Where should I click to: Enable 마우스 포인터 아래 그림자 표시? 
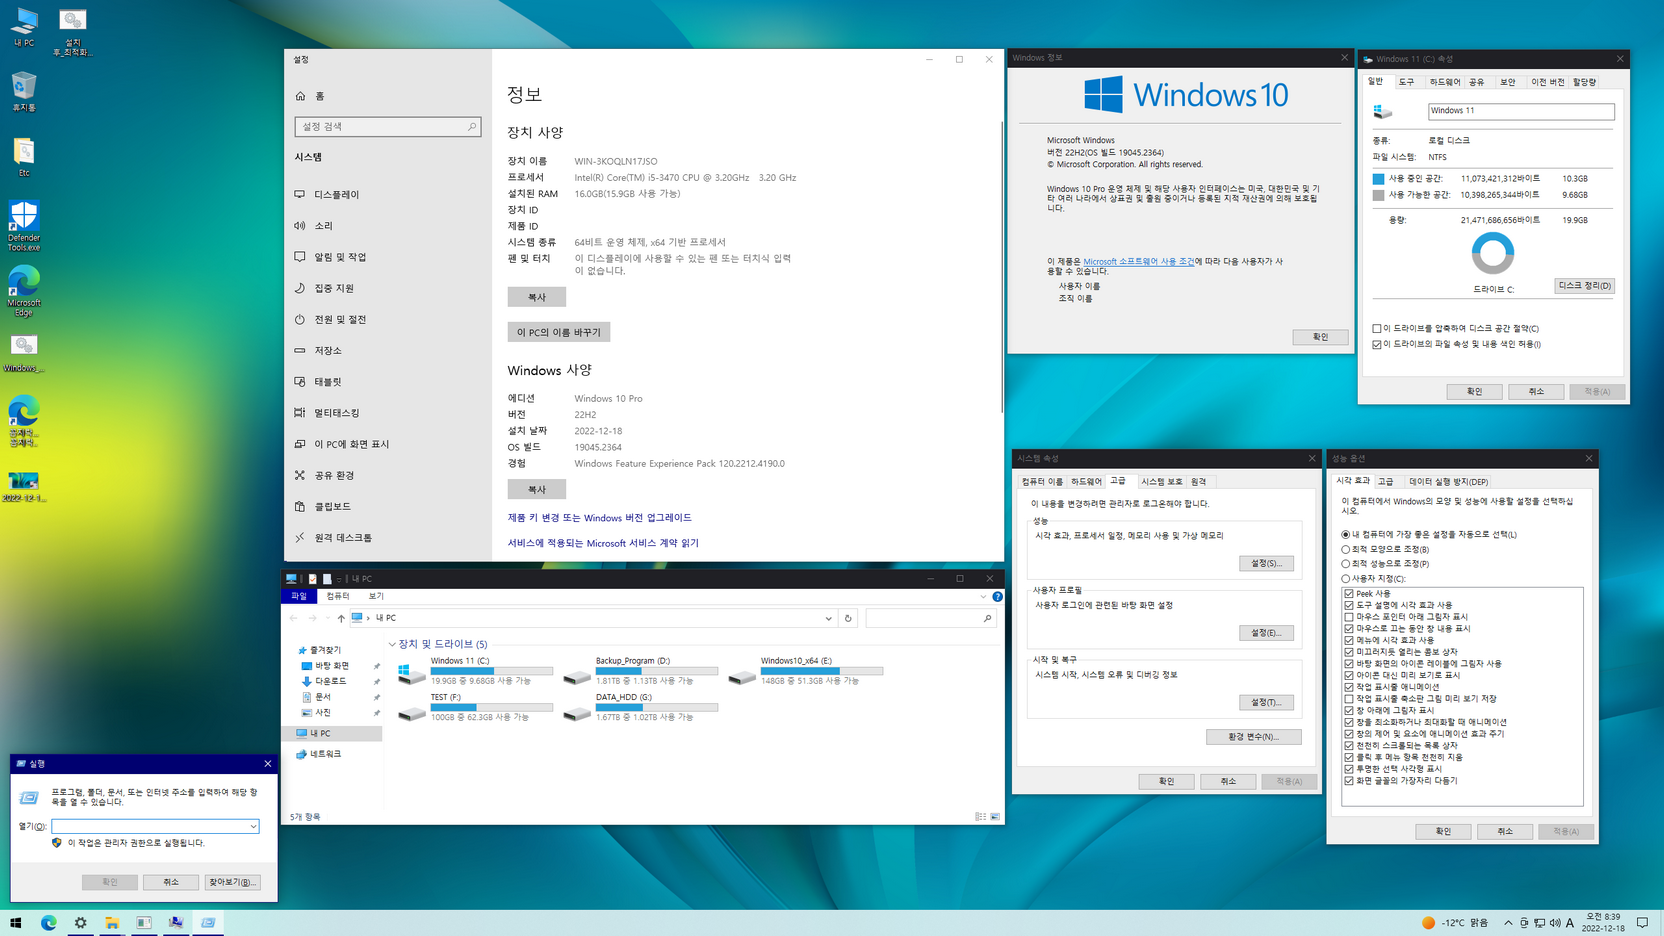click(x=1349, y=617)
